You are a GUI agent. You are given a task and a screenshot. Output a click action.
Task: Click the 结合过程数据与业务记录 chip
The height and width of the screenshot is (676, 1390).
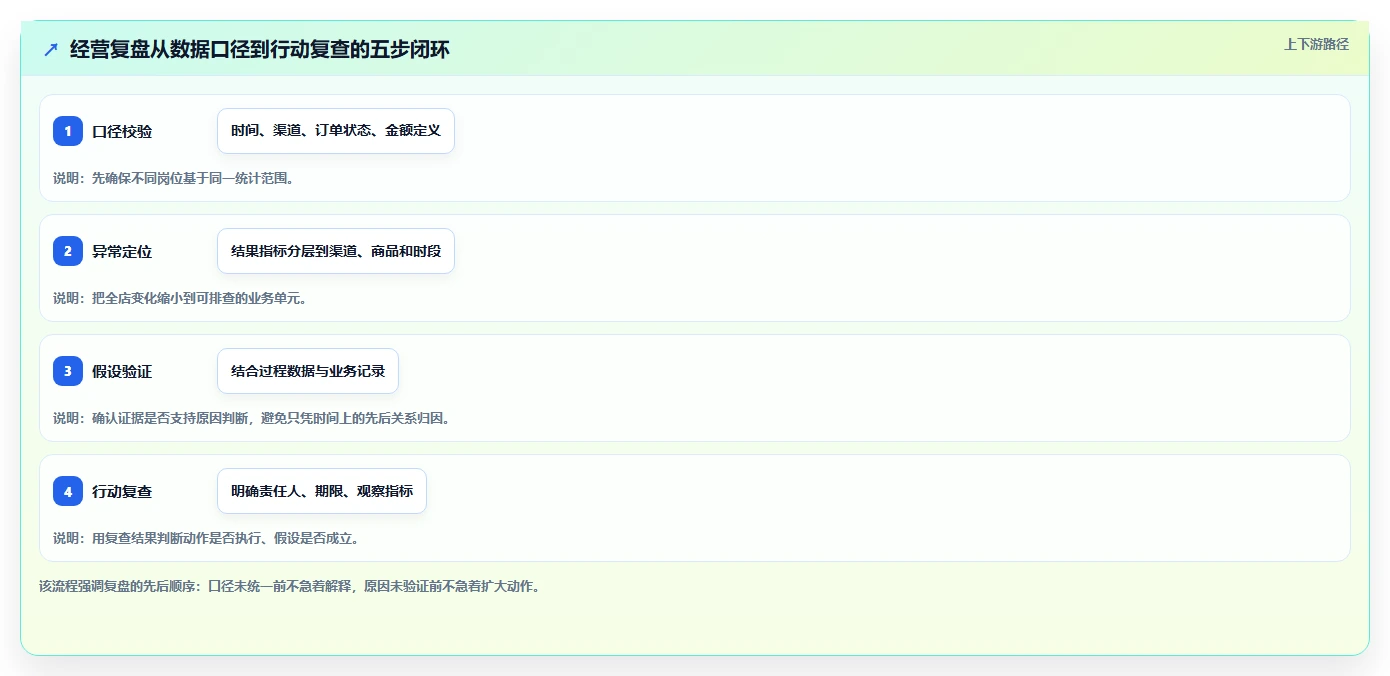coord(308,371)
